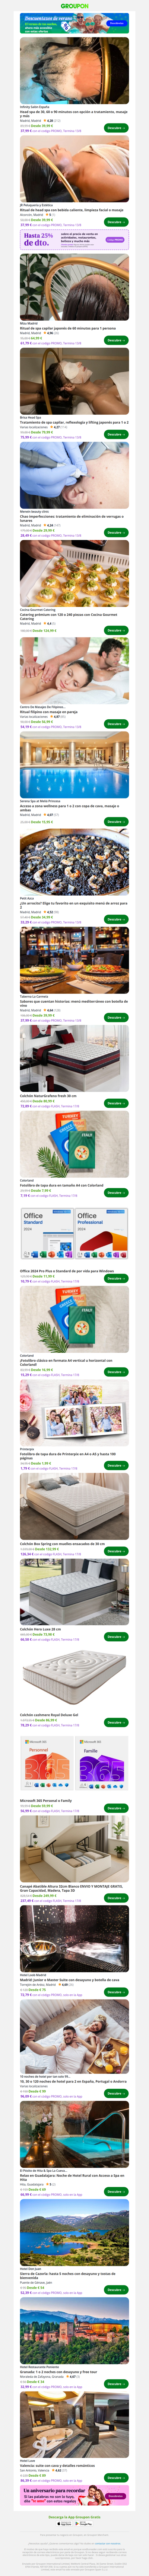Image resolution: width=149 pixels, height=2576 pixels.
Task: Open the Office Standard and Professional product image
Action: [x=74, y=1235]
